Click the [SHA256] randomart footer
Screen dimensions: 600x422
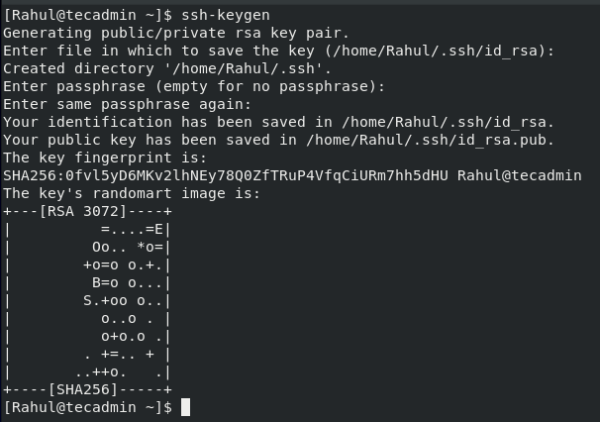[88, 388]
